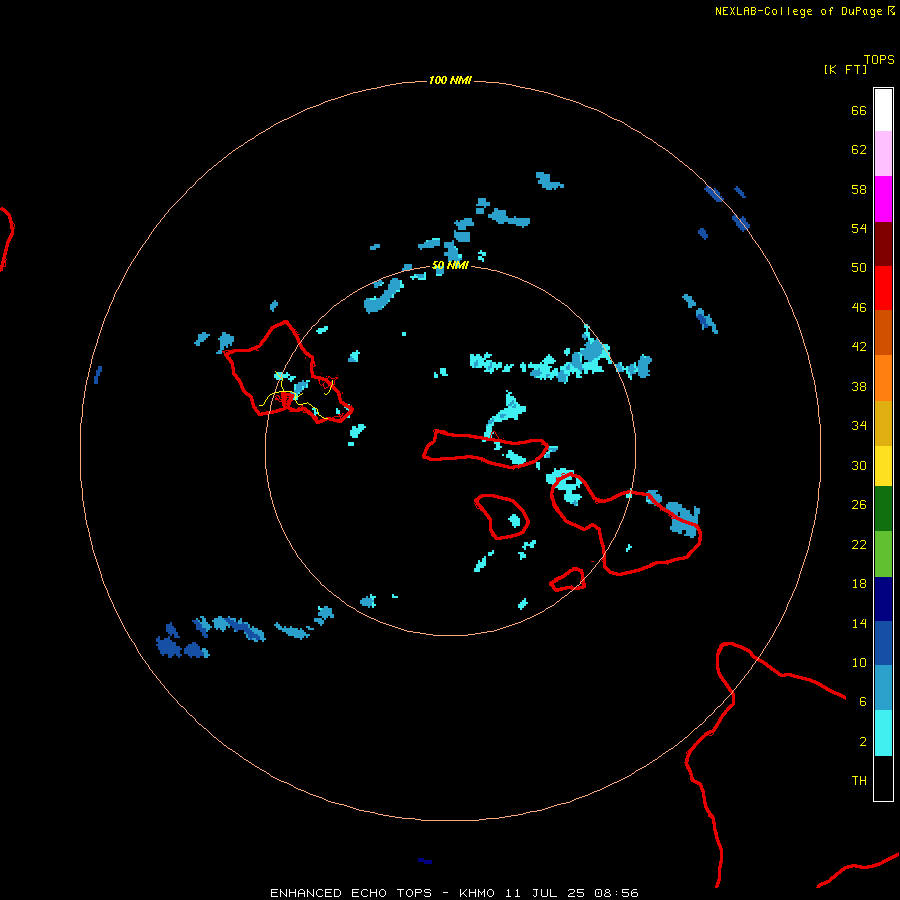
Task: Click the dark orange 46 kft legend swatch
Action: (x=883, y=333)
